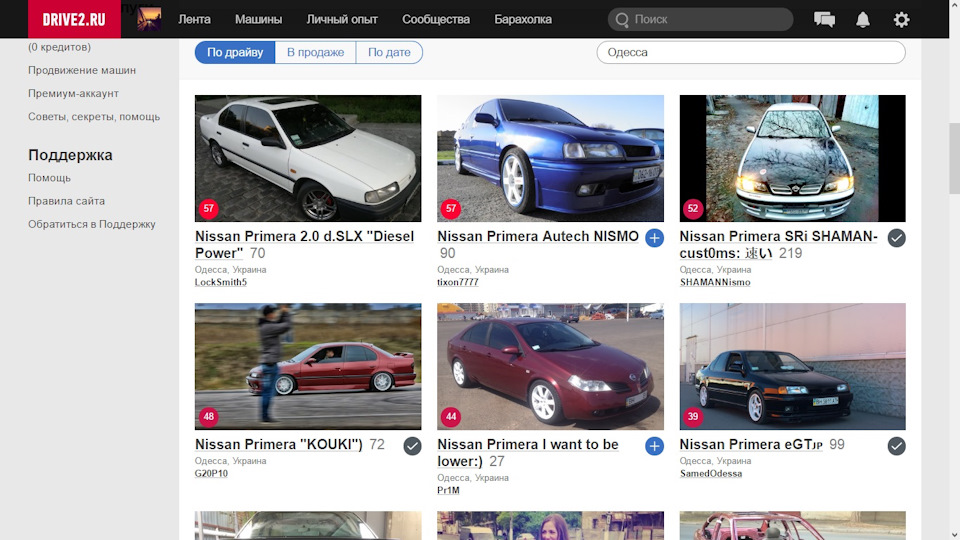Open the white Nissan Primera Diesel Power photo
Viewport: 960px width, 540px height.
308,158
